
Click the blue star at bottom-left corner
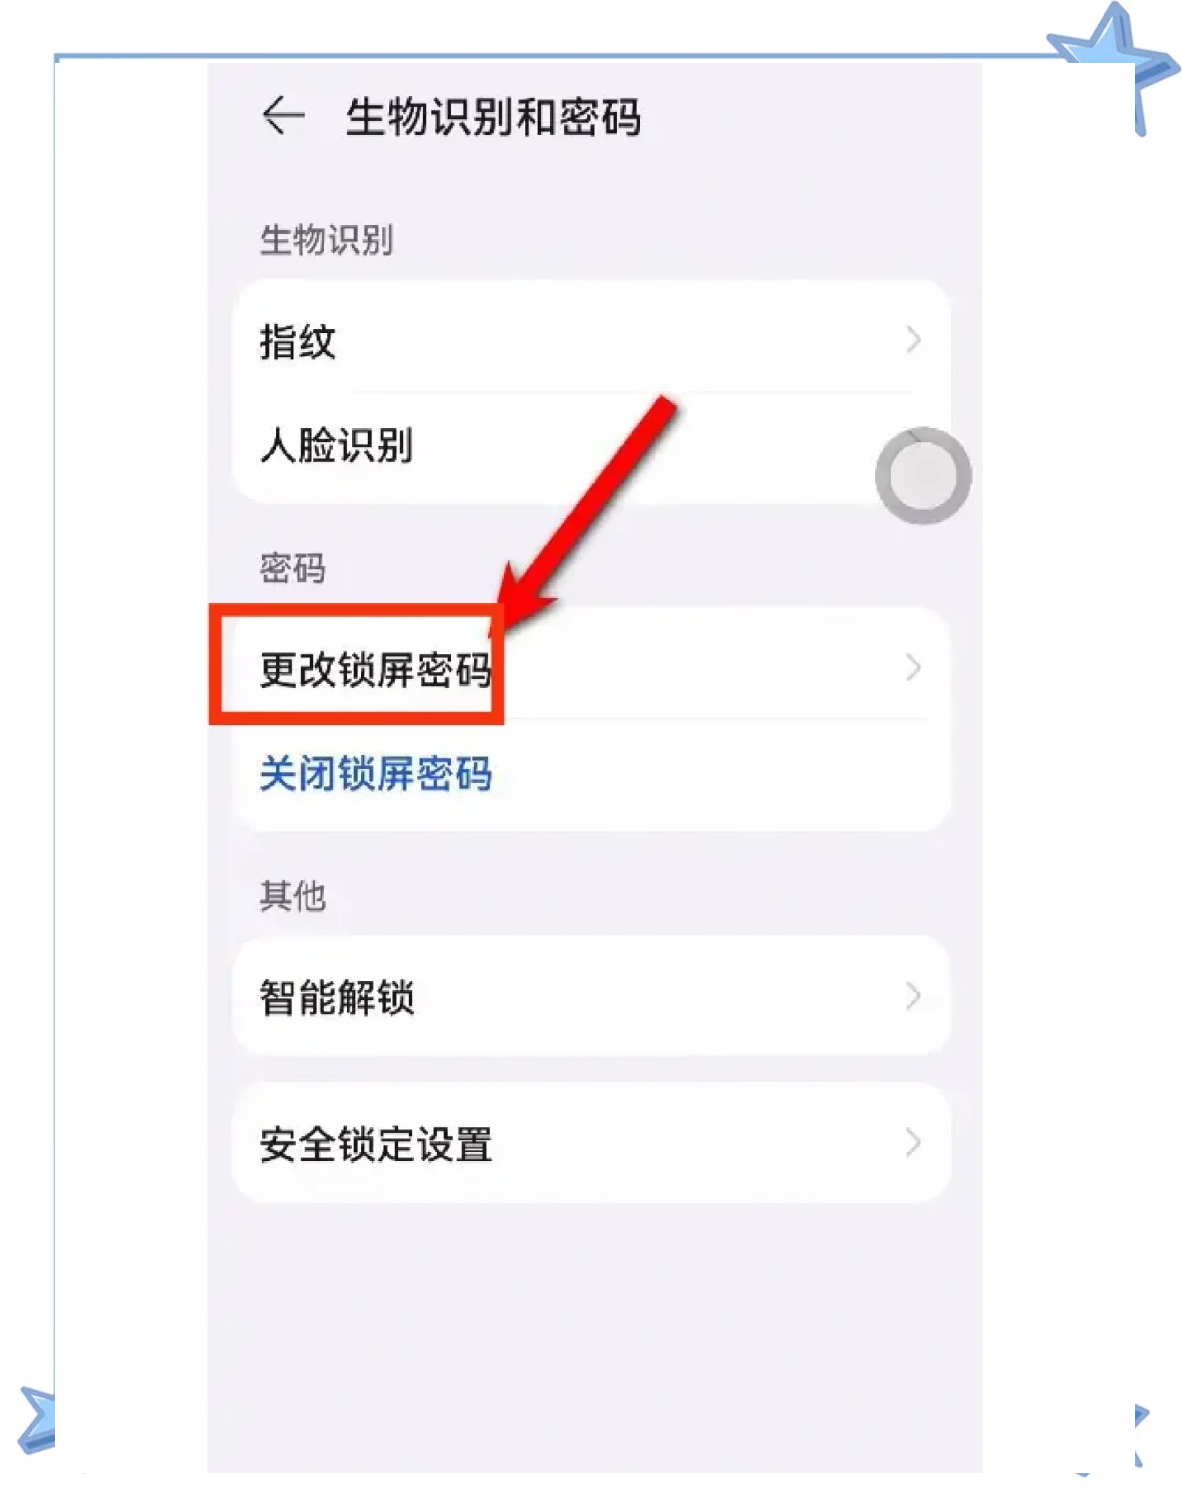[x=38, y=1418]
